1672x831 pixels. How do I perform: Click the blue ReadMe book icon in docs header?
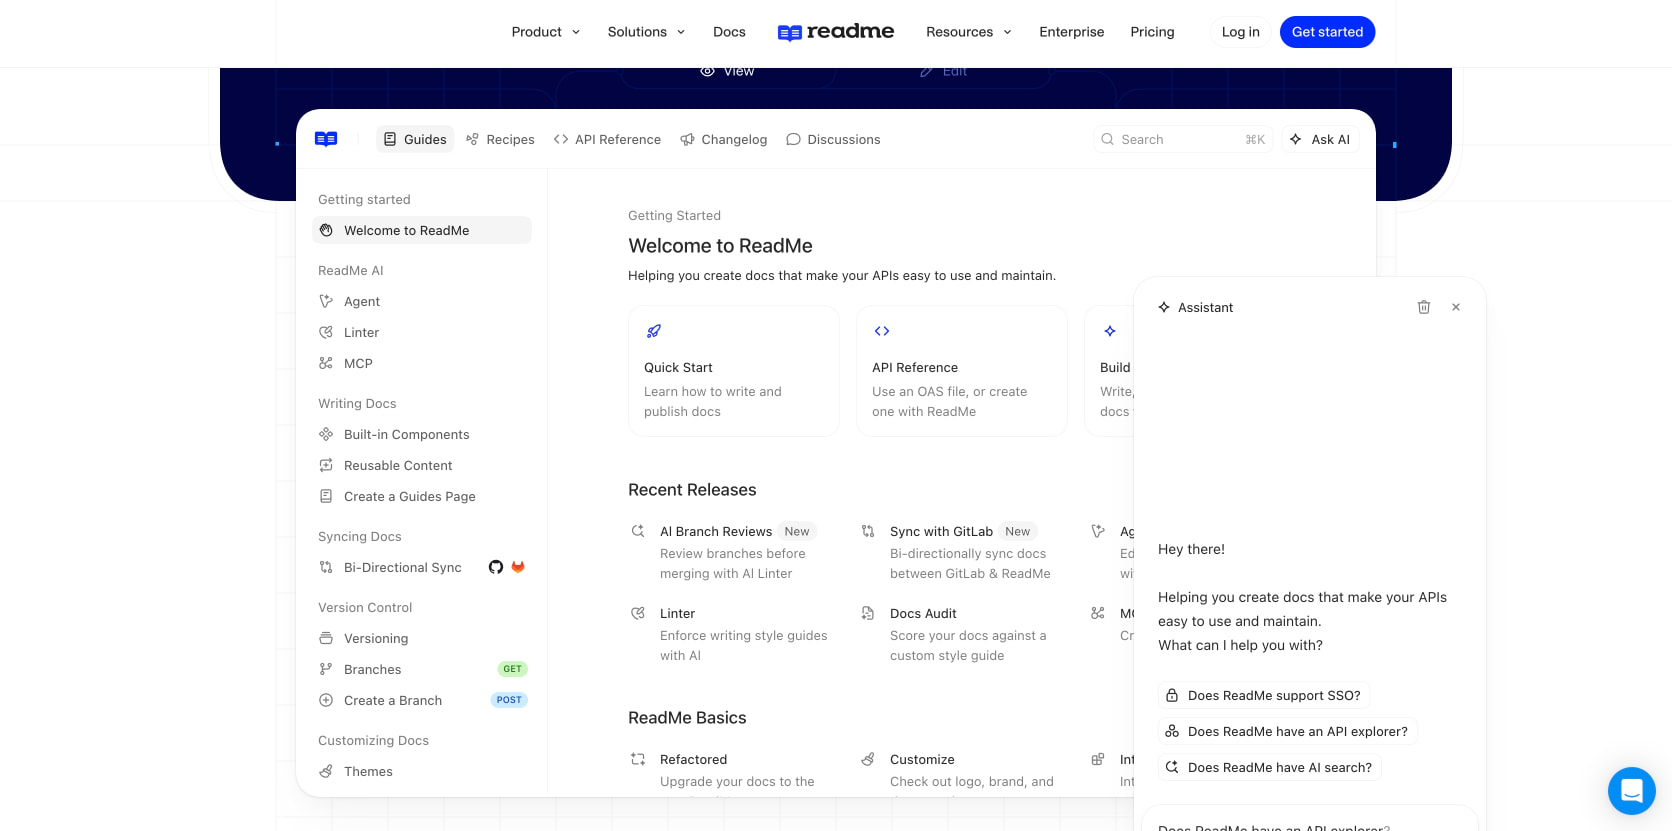click(x=326, y=139)
